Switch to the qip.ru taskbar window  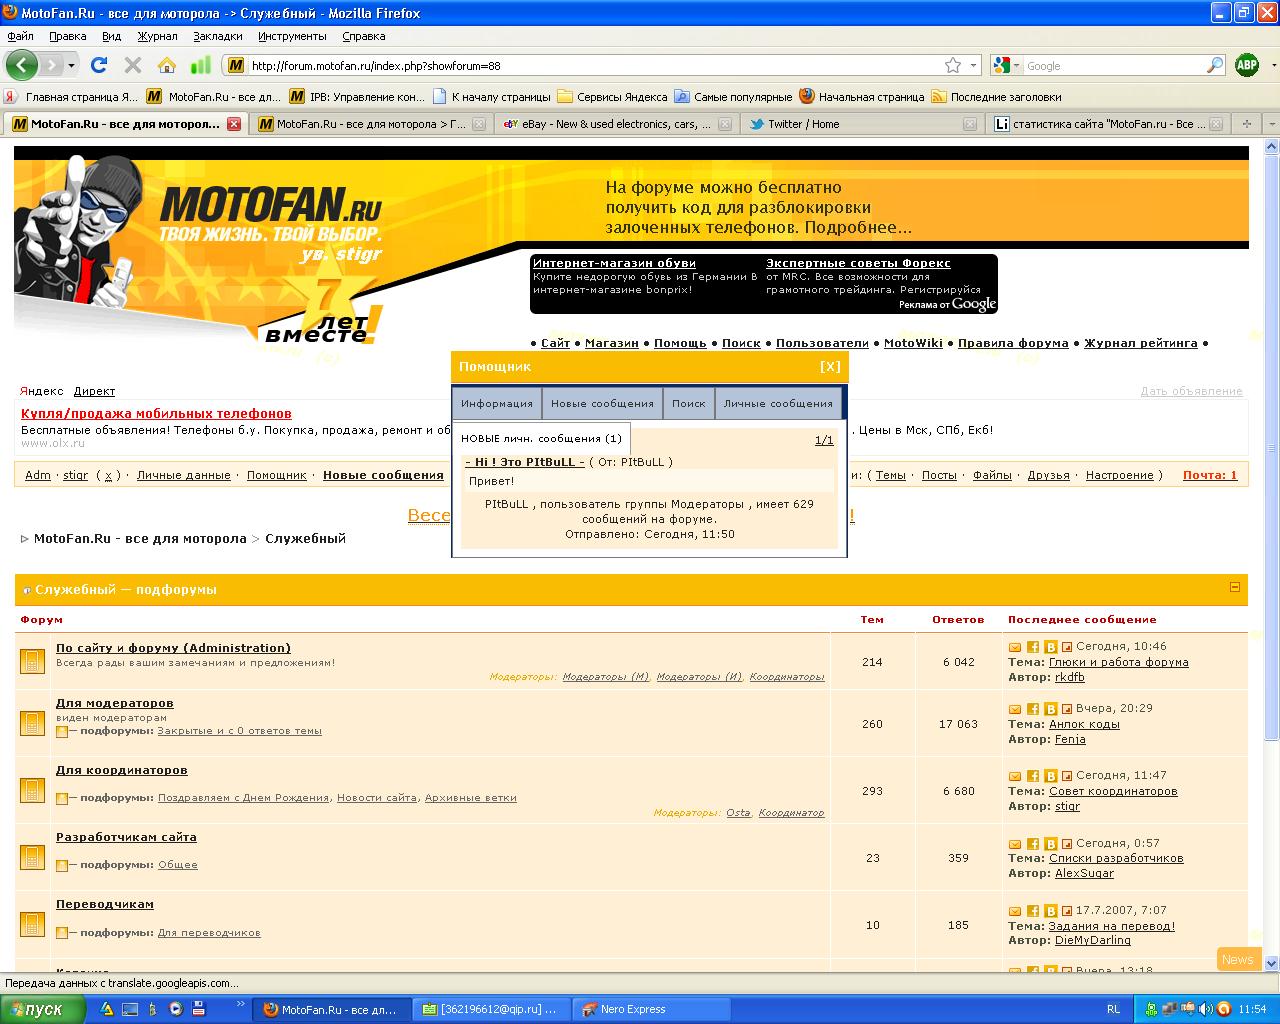pyautogui.click(x=490, y=1009)
